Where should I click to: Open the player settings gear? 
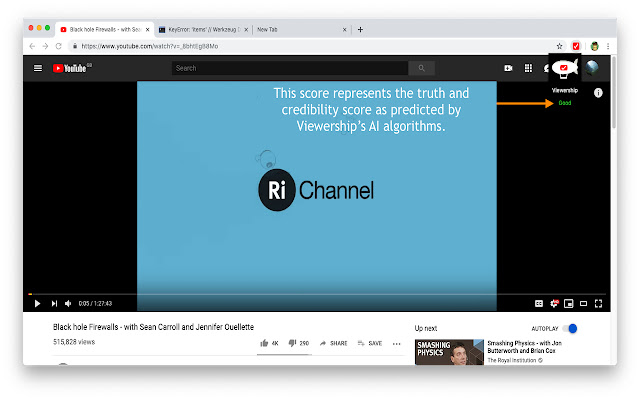coord(554,303)
